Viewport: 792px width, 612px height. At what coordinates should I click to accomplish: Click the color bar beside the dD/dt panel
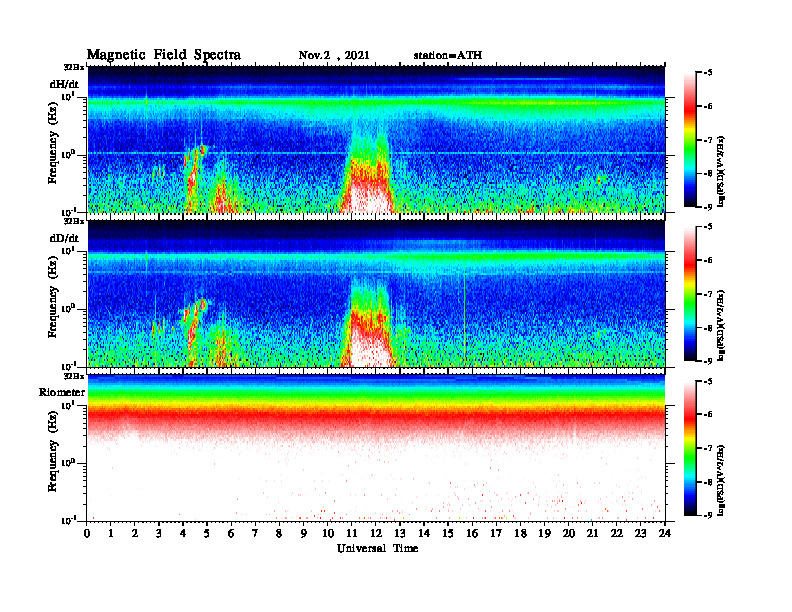pyautogui.click(x=690, y=294)
